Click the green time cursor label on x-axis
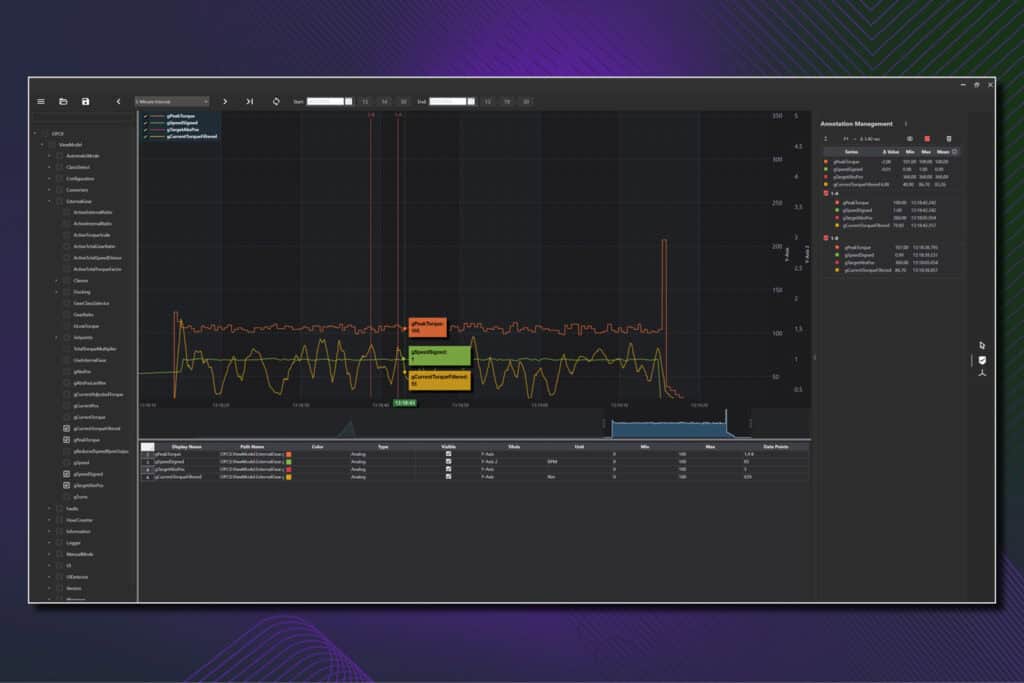Screen dimensions: 1024x683 (405, 404)
